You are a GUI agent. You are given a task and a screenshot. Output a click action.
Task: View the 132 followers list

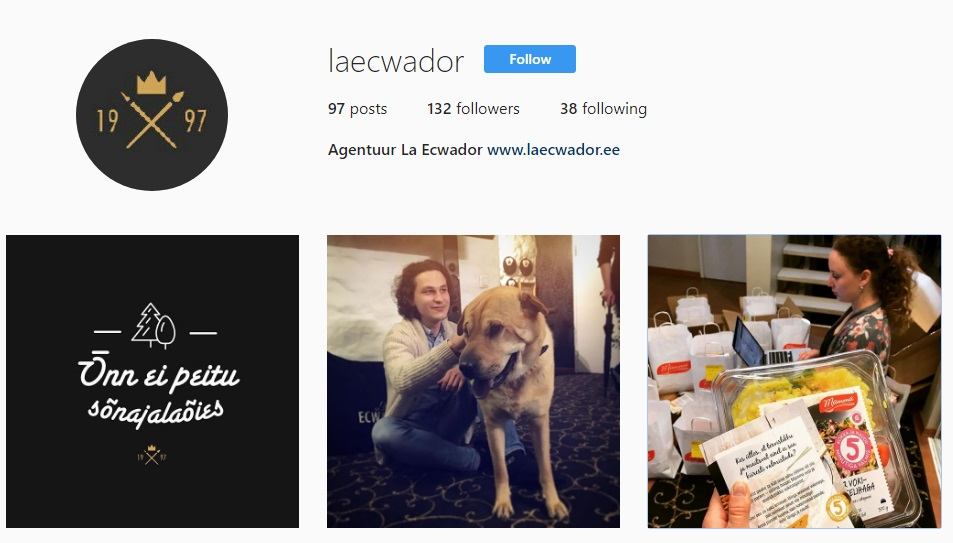[473, 109]
